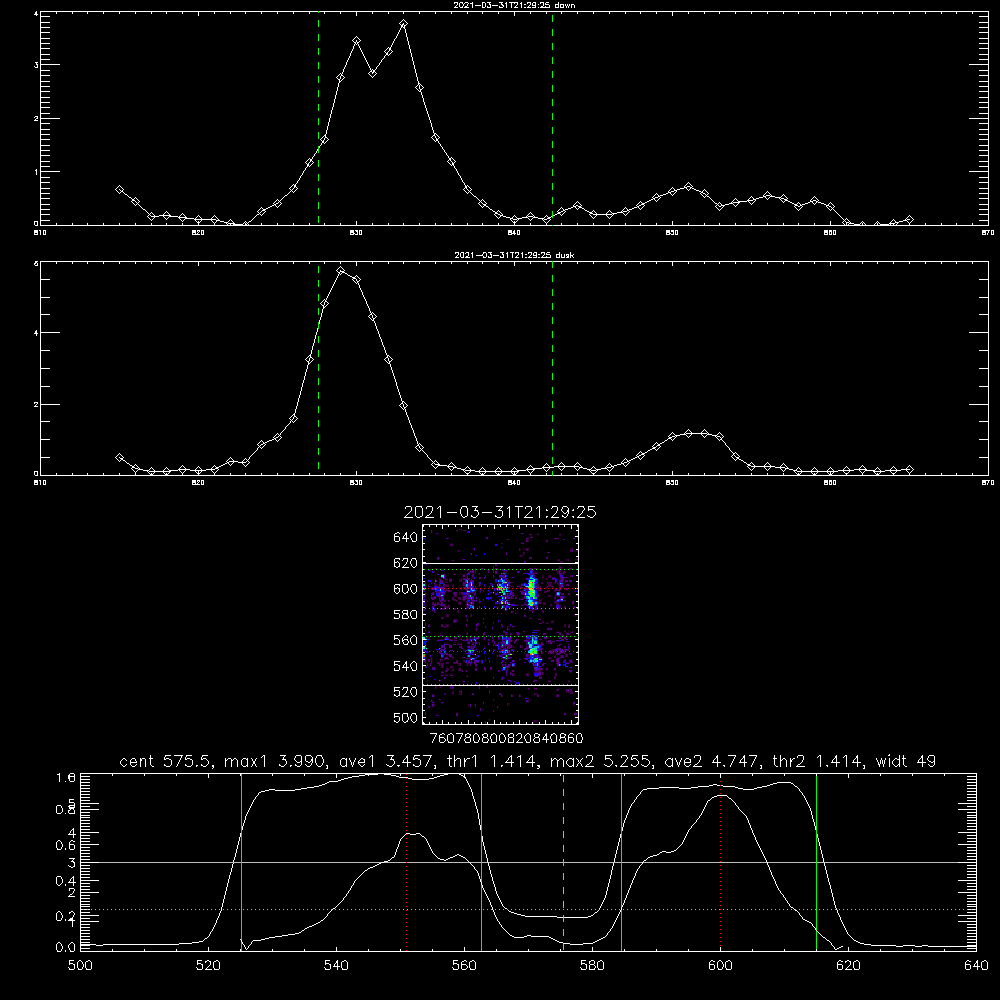Image resolution: width=1000 pixels, height=1000 pixels.
Task: Click the red dotted line at 600
Action: (721, 862)
